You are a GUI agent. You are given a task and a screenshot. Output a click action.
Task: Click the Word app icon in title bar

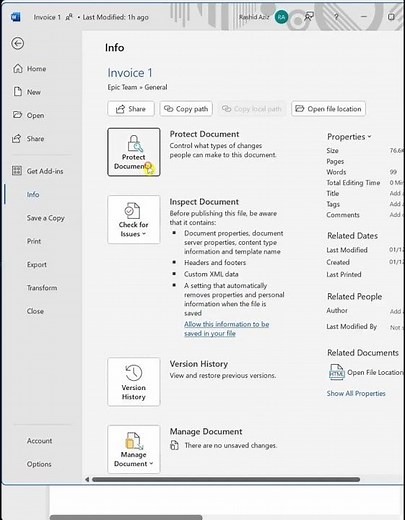(x=16, y=17)
